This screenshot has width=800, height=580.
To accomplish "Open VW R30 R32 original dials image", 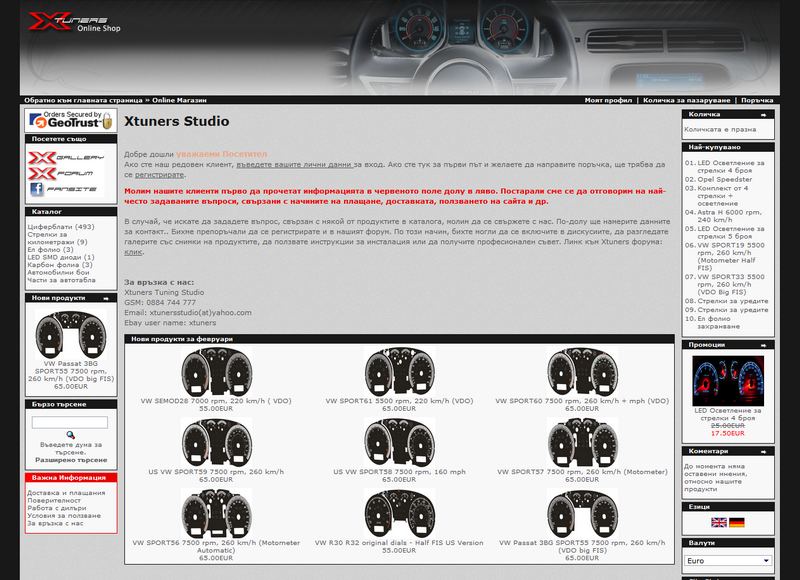I will 399,513.
